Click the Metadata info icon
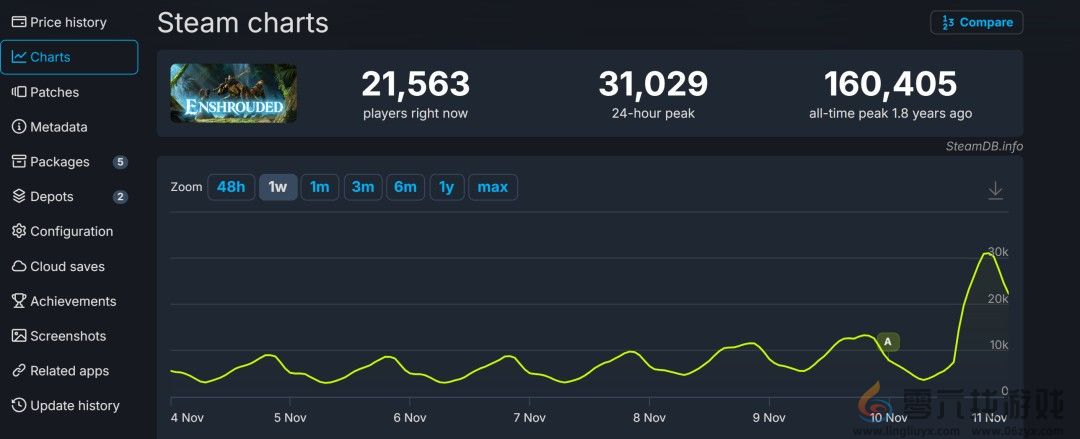Image resolution: width=1080 pixels, height=439 pixels. [19, 127]
